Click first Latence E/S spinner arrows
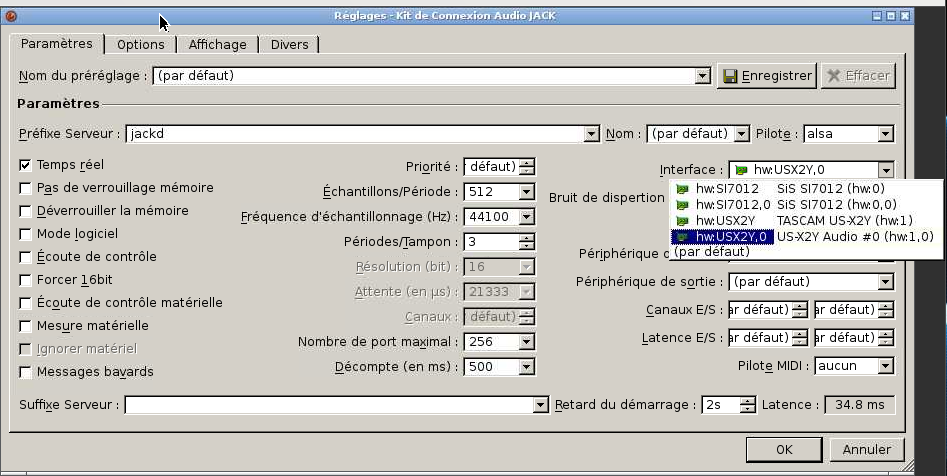947x476 pixels. pyautogui.click(x=800, y=338)
